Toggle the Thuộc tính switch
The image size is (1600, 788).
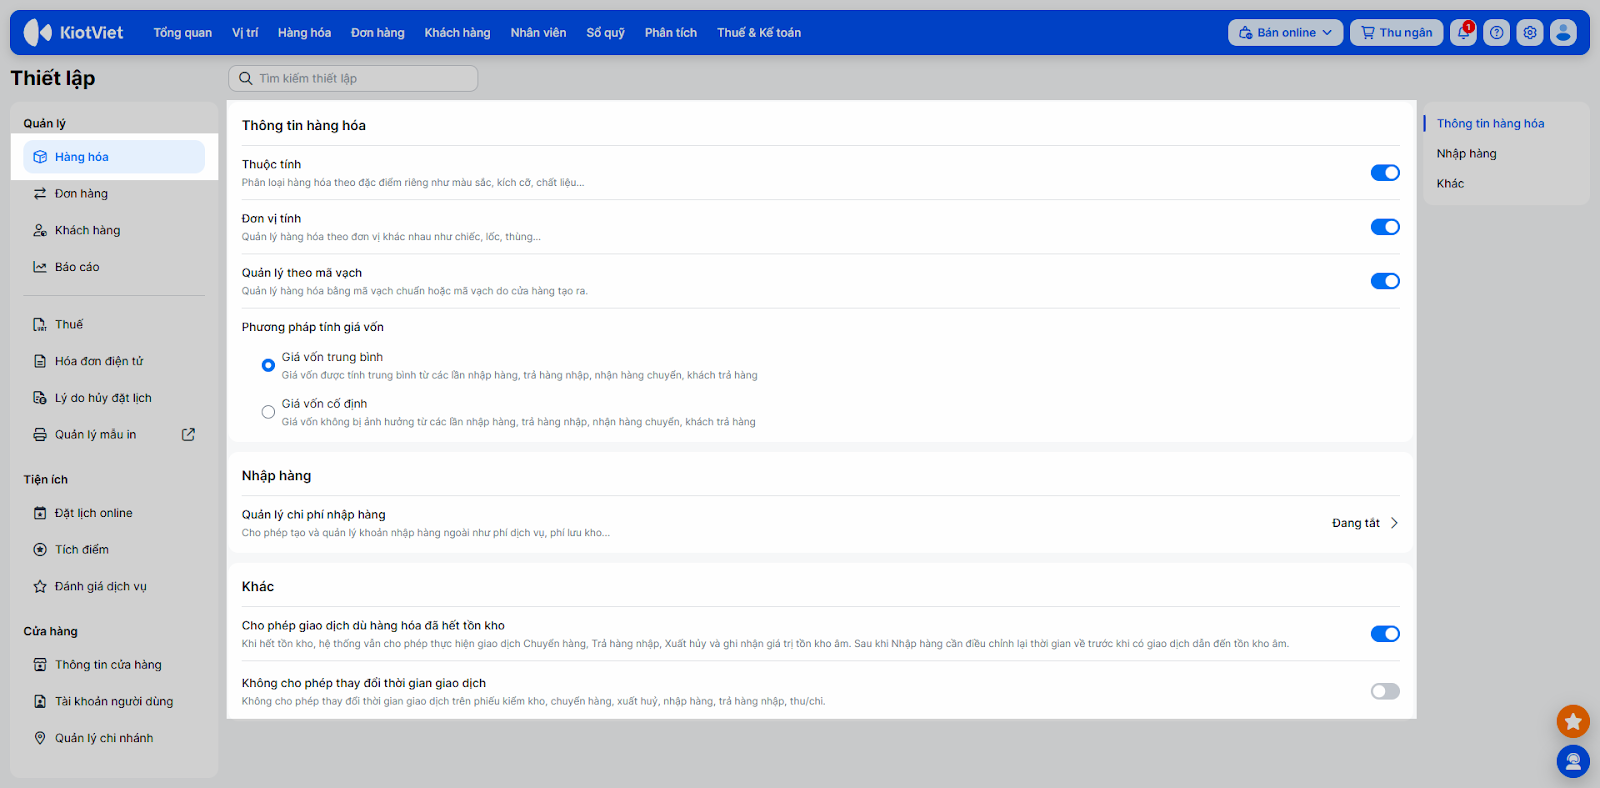[1385, 173]
